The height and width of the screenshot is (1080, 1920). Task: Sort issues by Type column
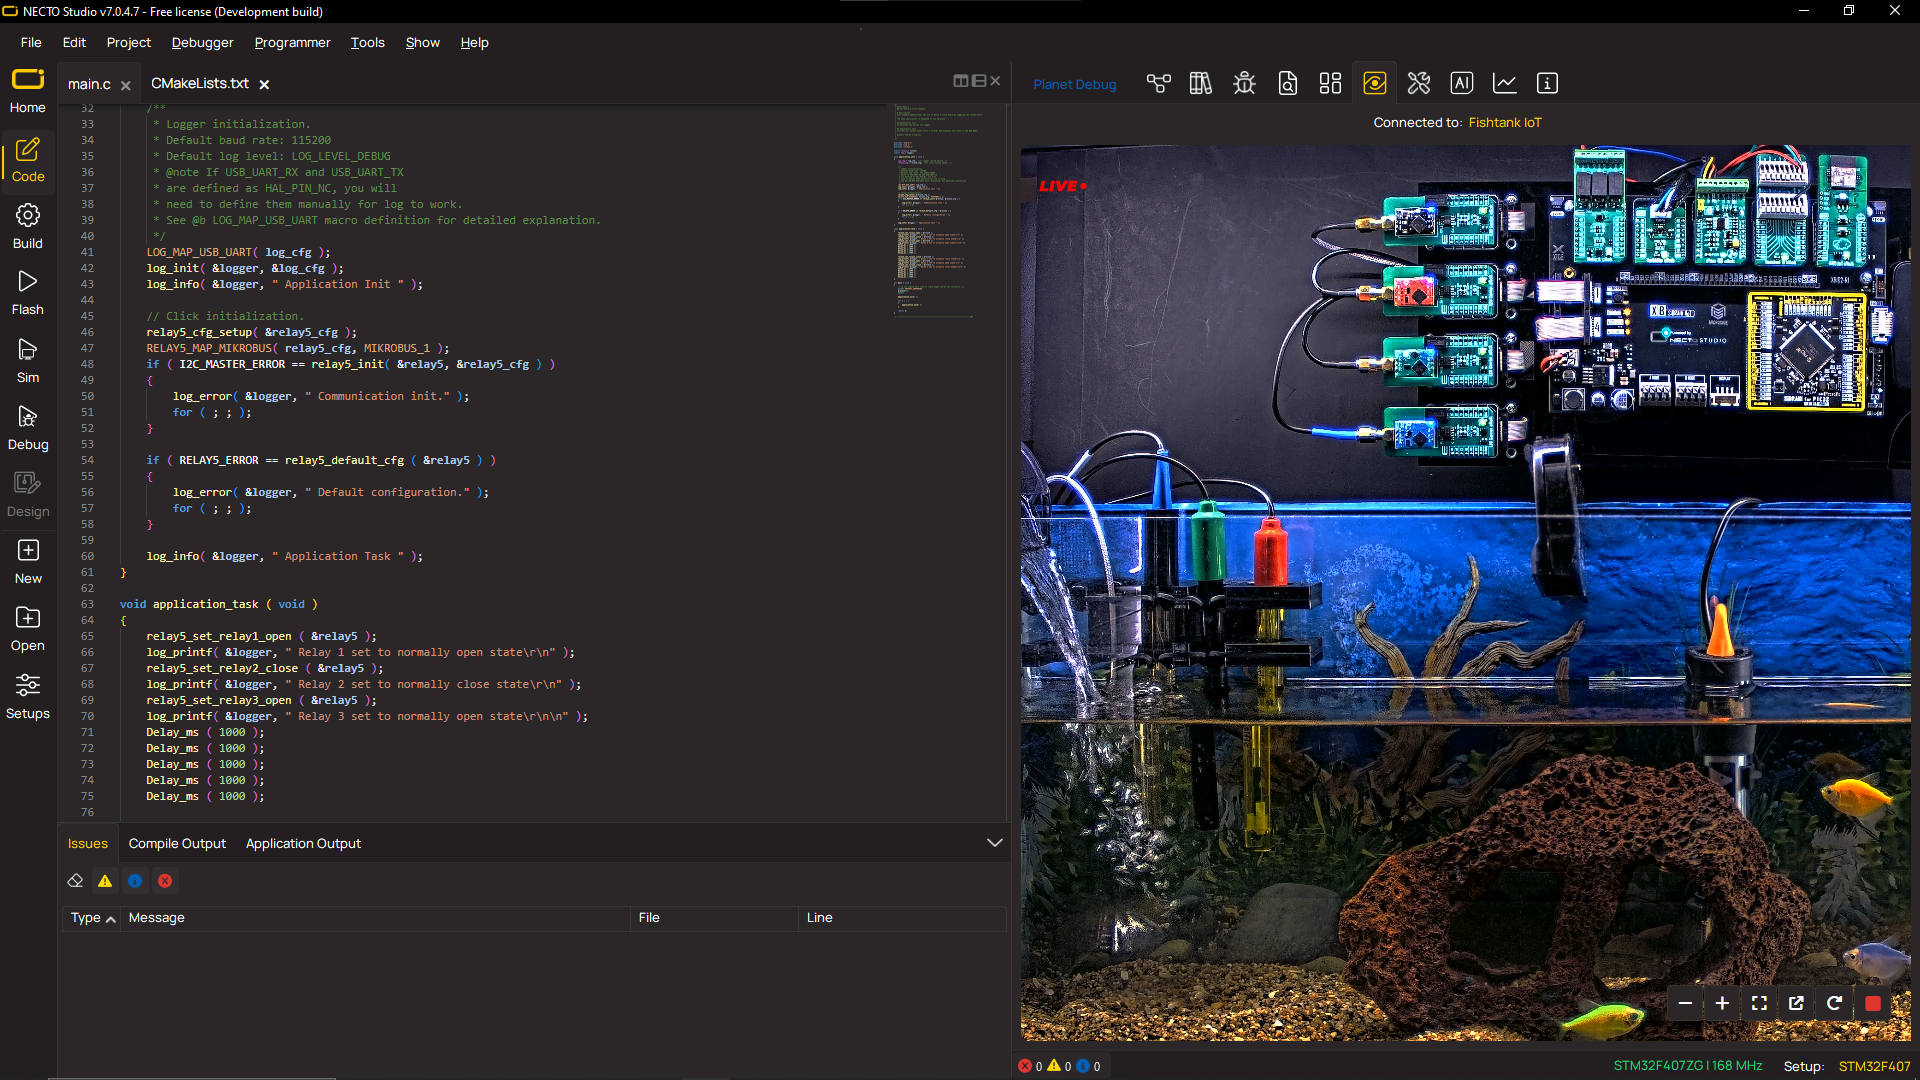(92, 918)
